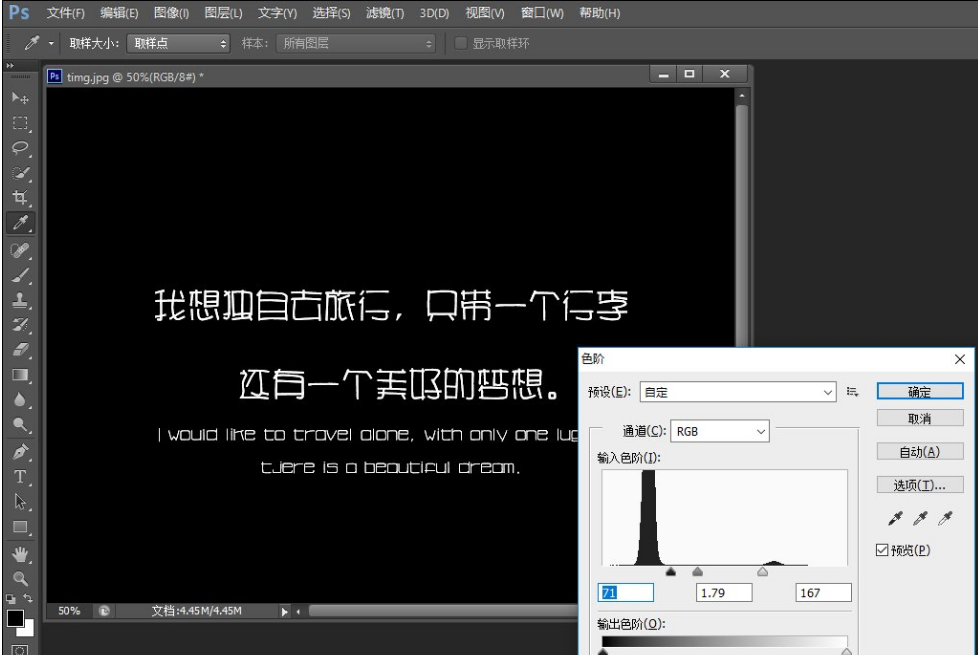Expand the status bar info arrow

click(x=284, y=611)
